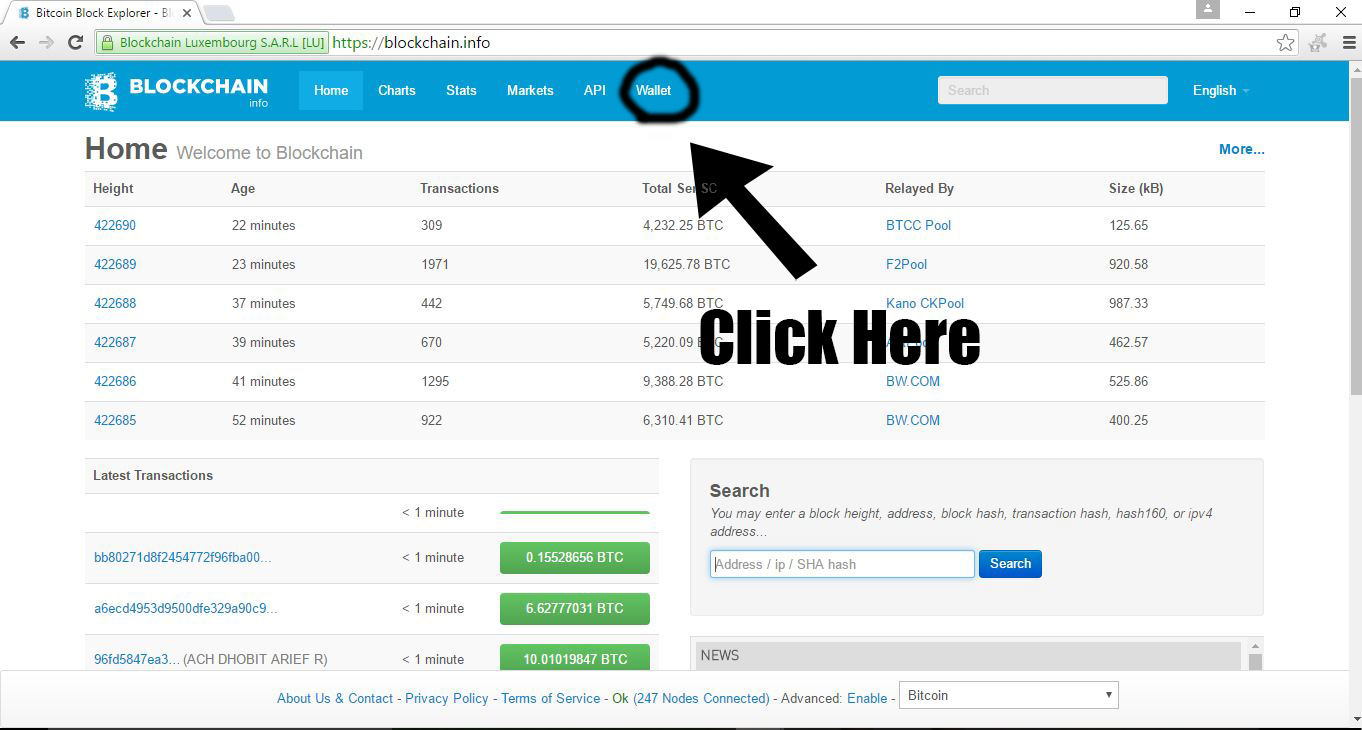The width and height of the screenshot is (1362, 730).
Task: Click the Relayed By column header
Action: tap(919, 188)
